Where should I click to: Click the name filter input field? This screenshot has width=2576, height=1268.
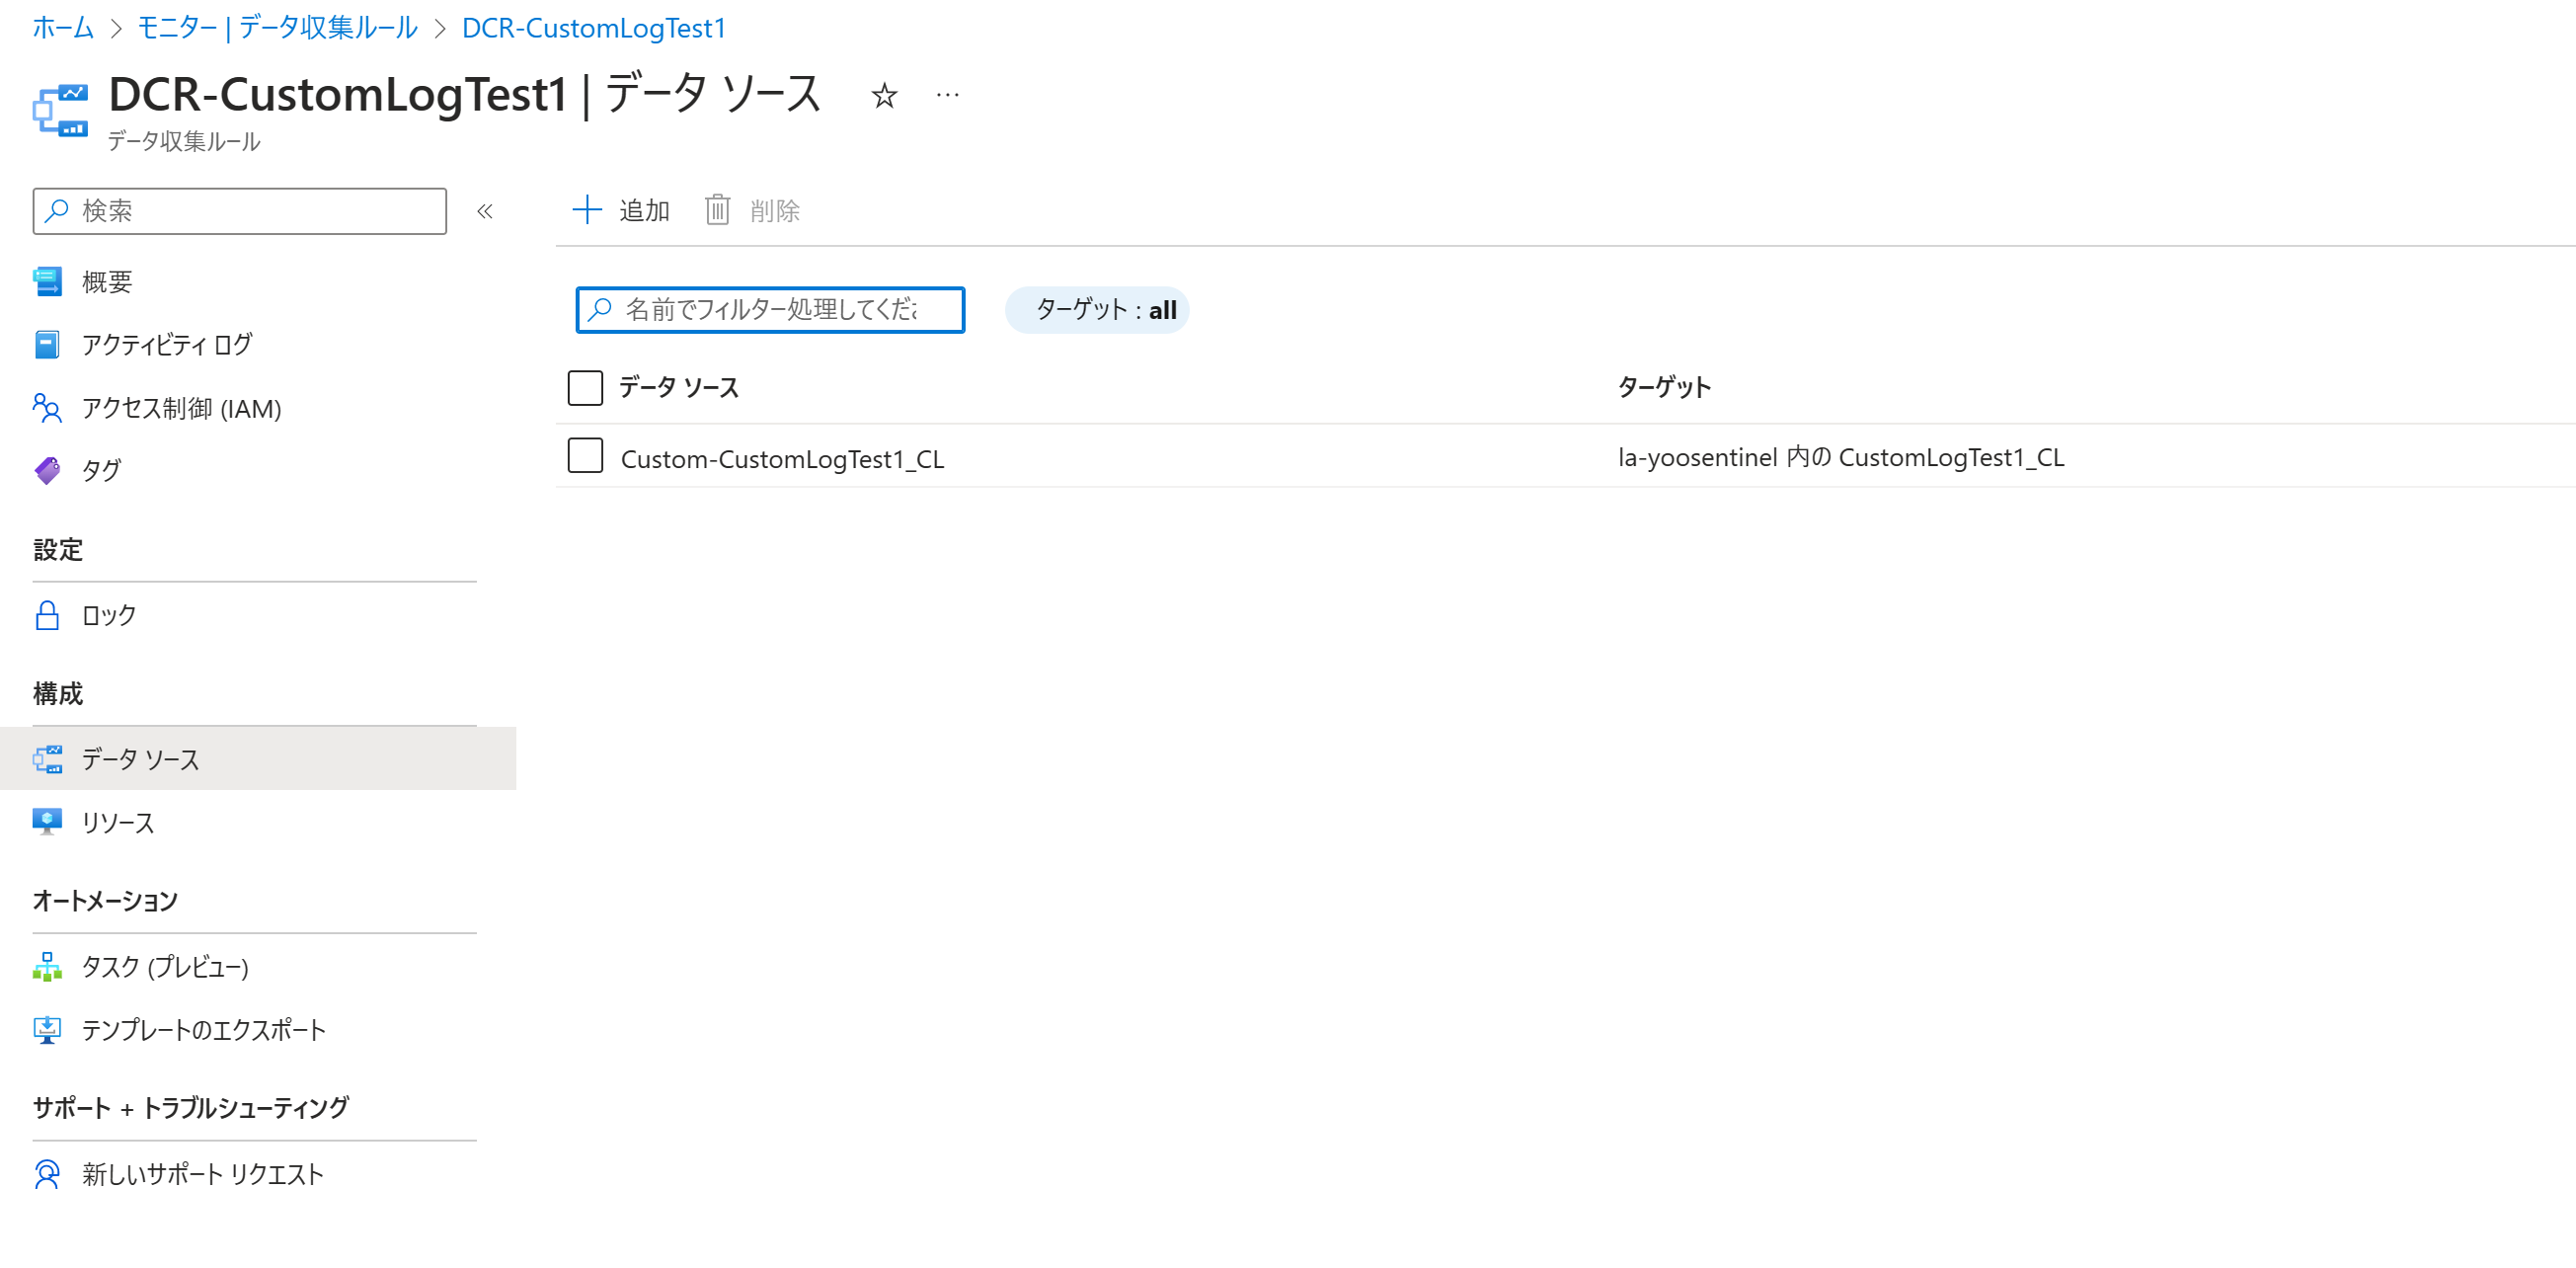tap(770, 310)
